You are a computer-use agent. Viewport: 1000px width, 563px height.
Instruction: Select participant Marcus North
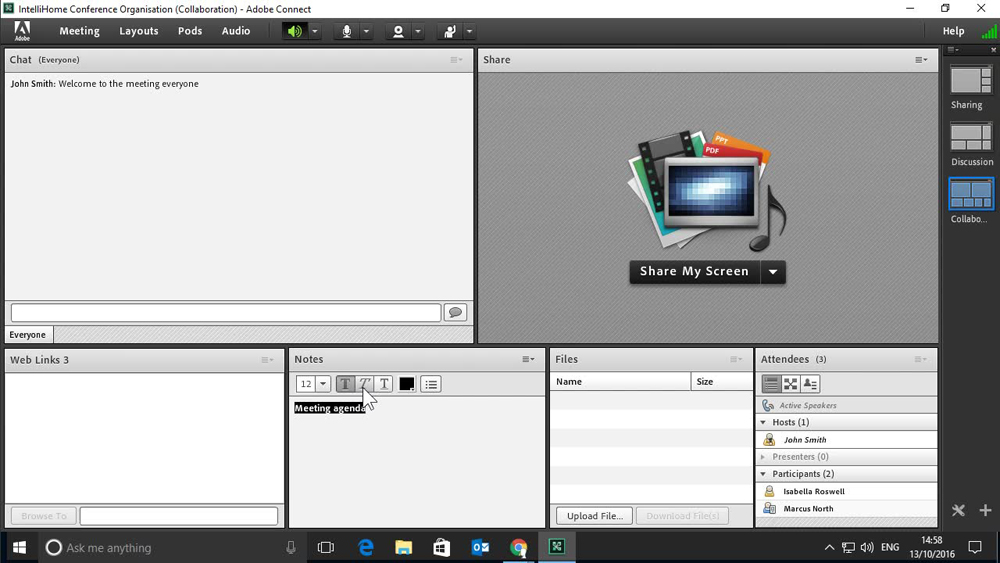[x=847, y=509]
